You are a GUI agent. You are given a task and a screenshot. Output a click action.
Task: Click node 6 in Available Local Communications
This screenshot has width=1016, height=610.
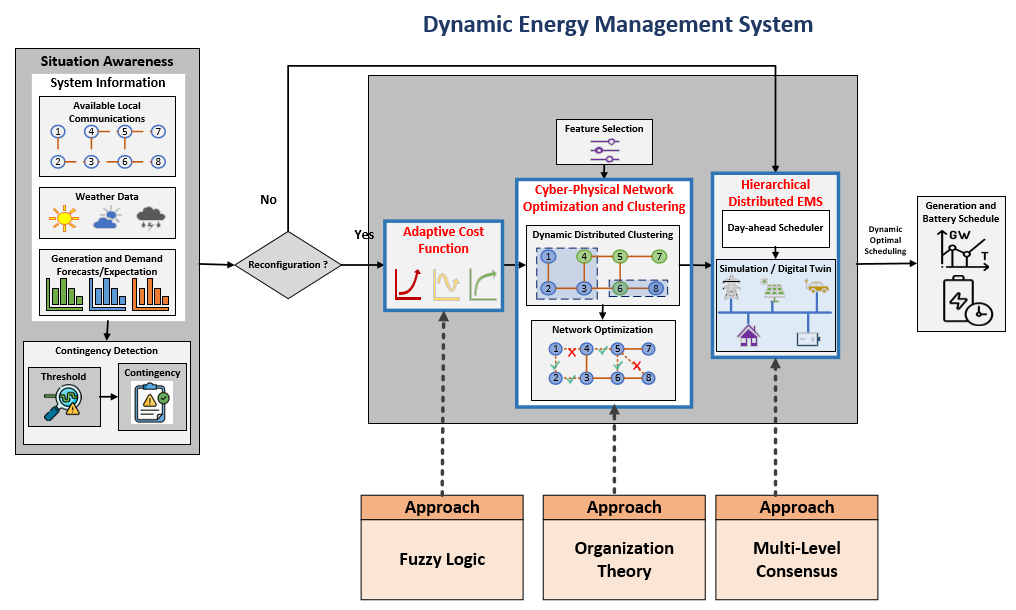pyautogui.click(x=124, y=161)
